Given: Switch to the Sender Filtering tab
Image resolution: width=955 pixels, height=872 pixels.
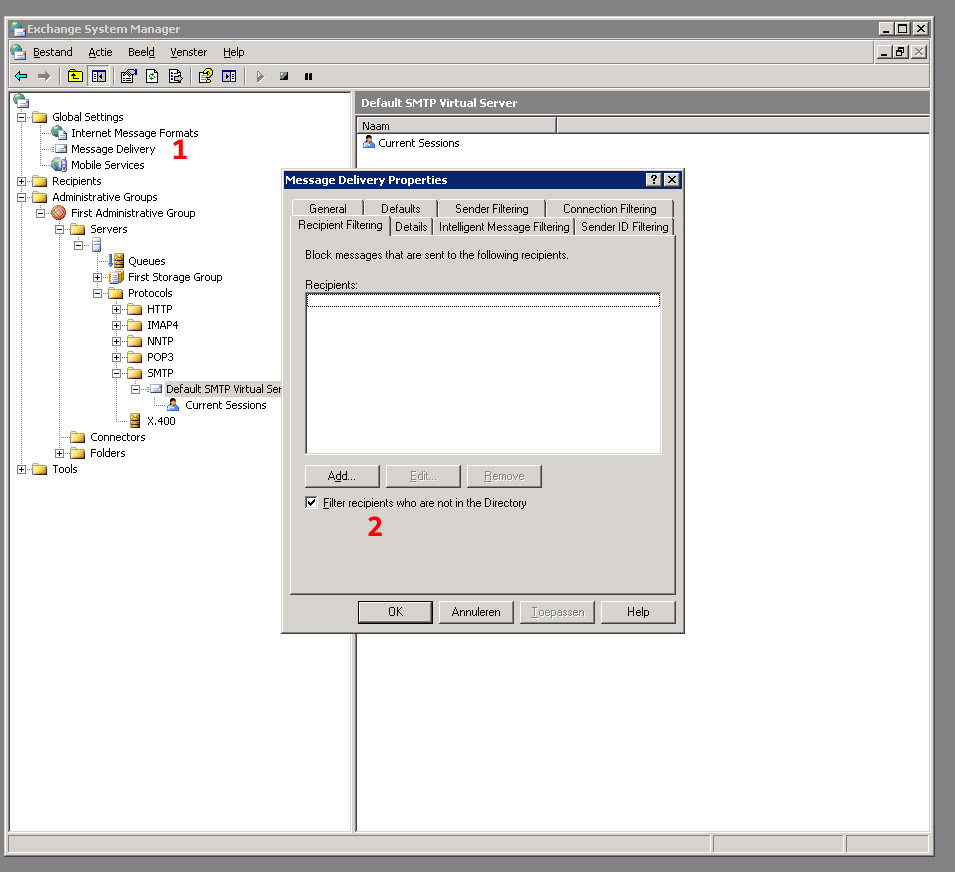Looking at the screenshot, I should [x=492, y=208].
